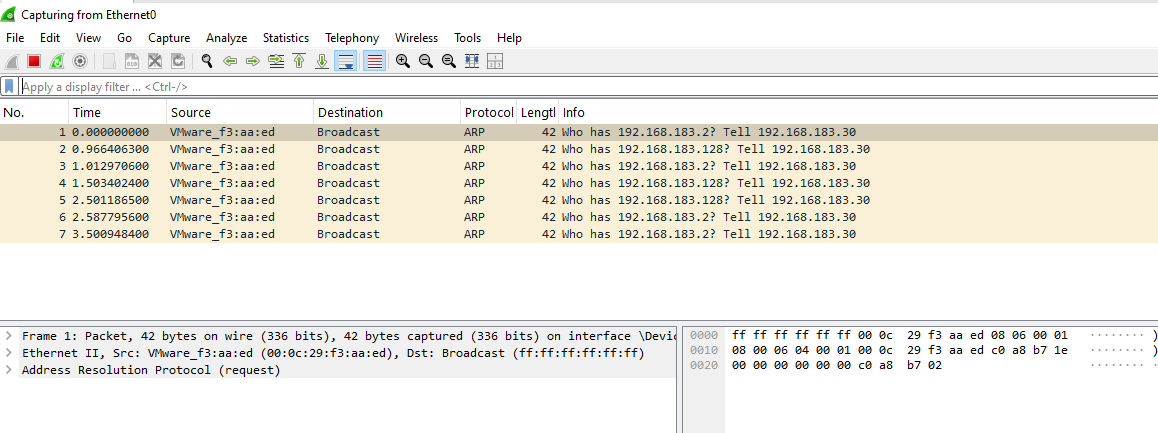Sort by the Info column header

[x=858, y=112]
